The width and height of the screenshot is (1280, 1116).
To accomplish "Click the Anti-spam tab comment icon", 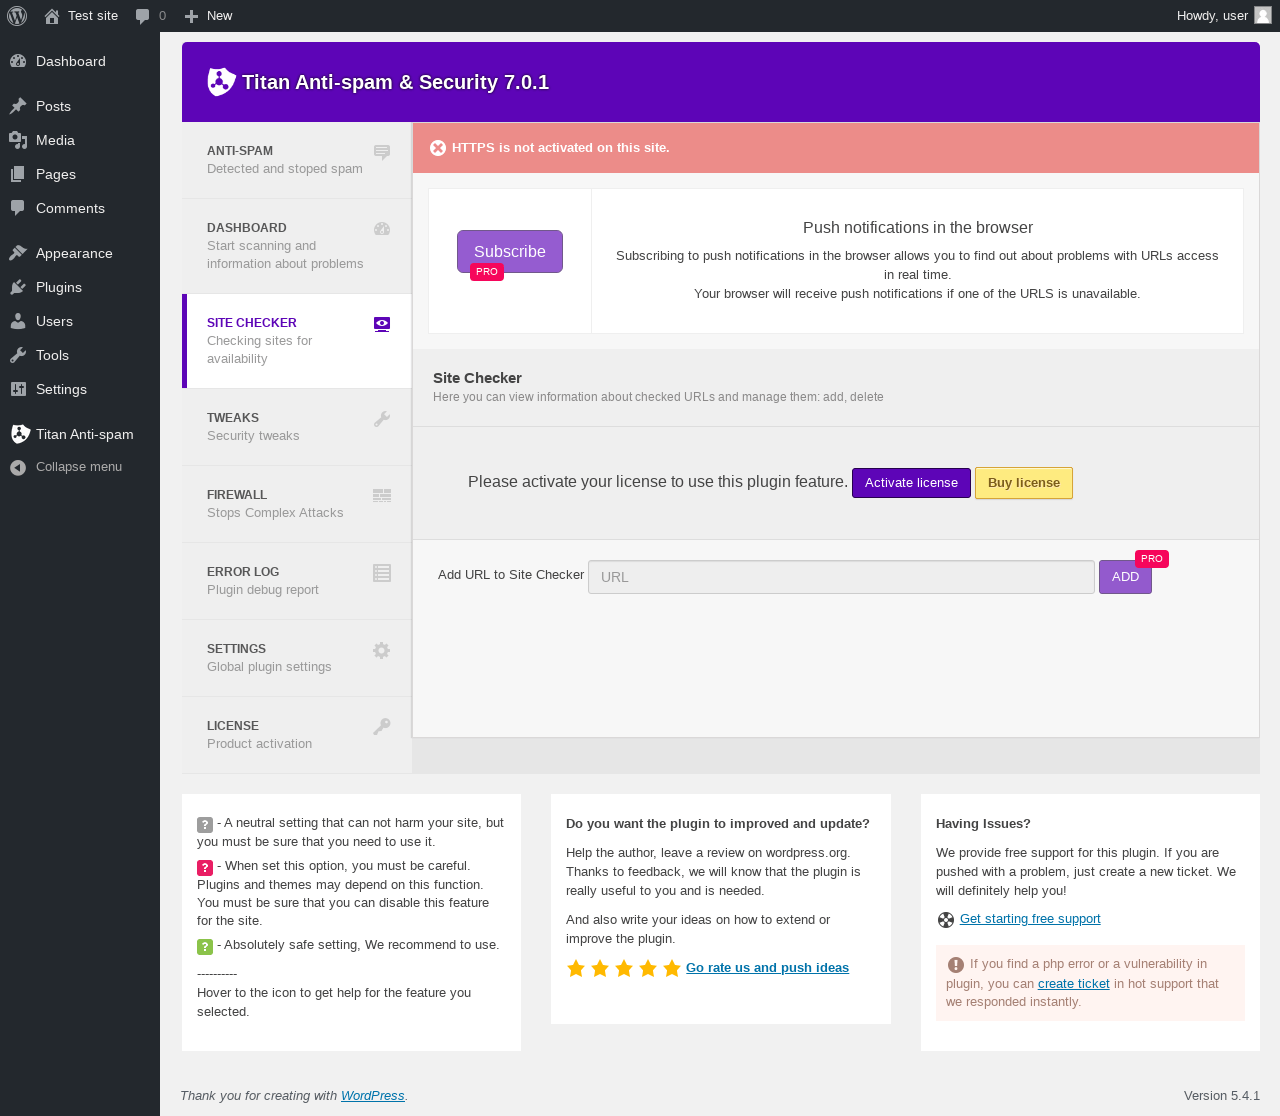I will [382, 152].
